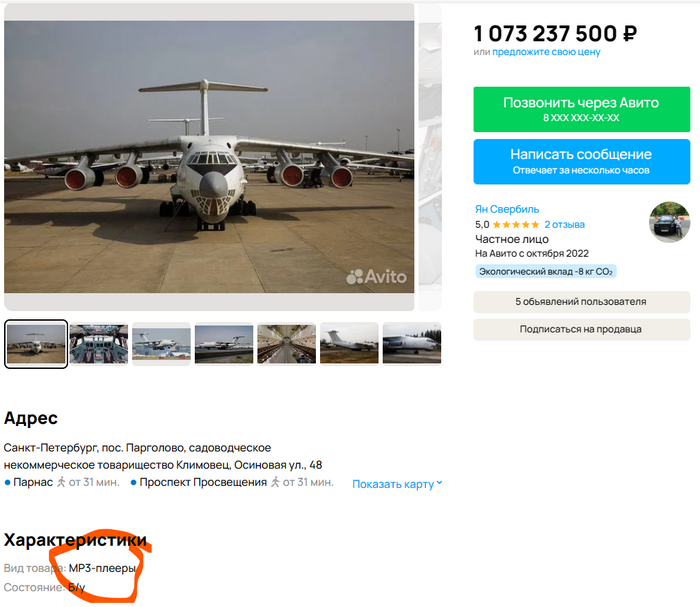Click the seller's round avatar photo
This screenshot has height=607, width=700.
pyautogui.click(x=669, y=222)
